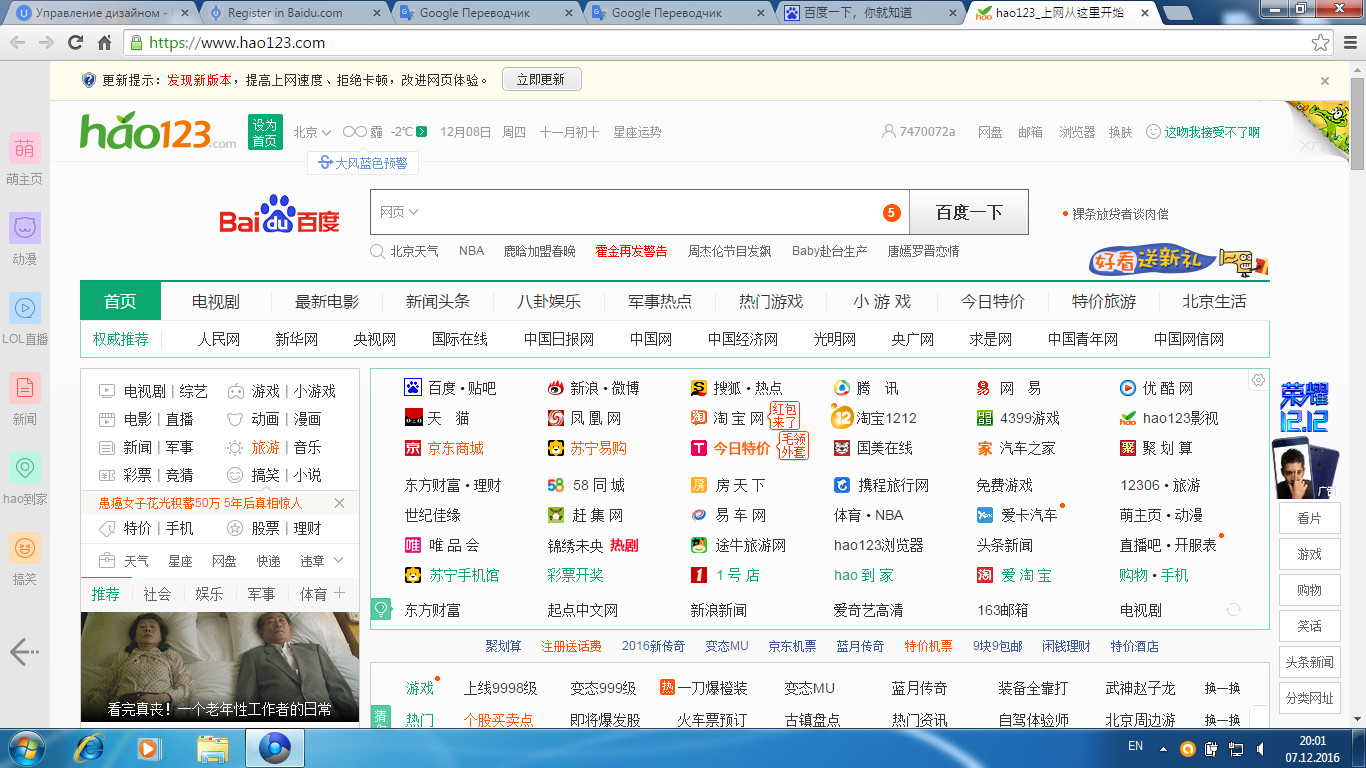Click the address bar URL
Screen dimensions: 1366x768
[x=237, y=43]
